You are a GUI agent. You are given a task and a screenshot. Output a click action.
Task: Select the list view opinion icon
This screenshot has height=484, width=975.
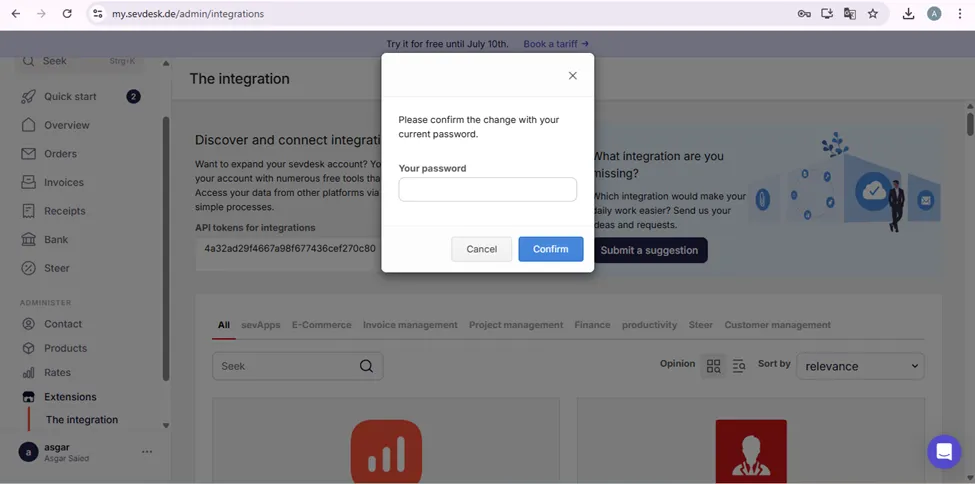tap(739, 366)
